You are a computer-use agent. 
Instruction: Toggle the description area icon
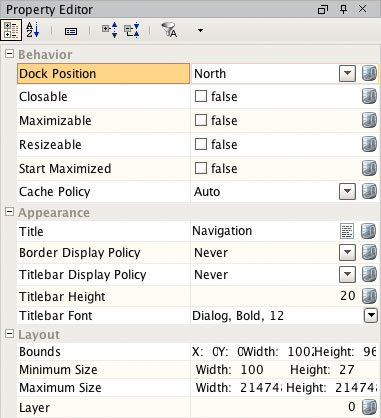(71, 31)
